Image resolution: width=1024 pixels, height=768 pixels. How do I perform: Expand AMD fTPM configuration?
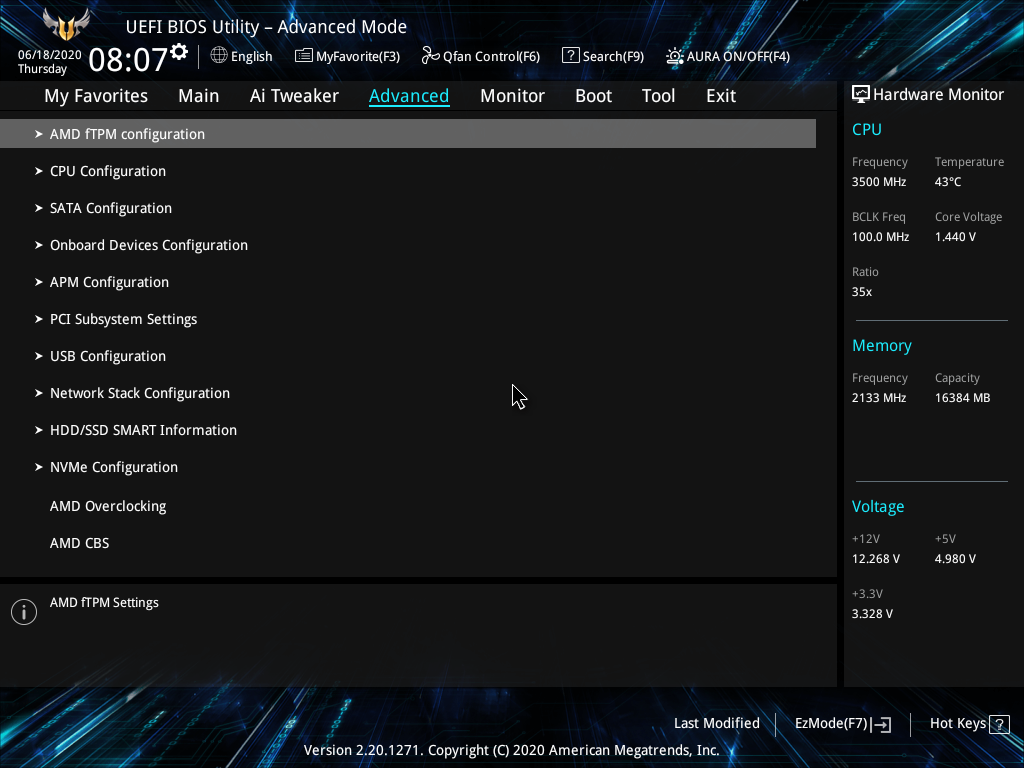point(127,133)
